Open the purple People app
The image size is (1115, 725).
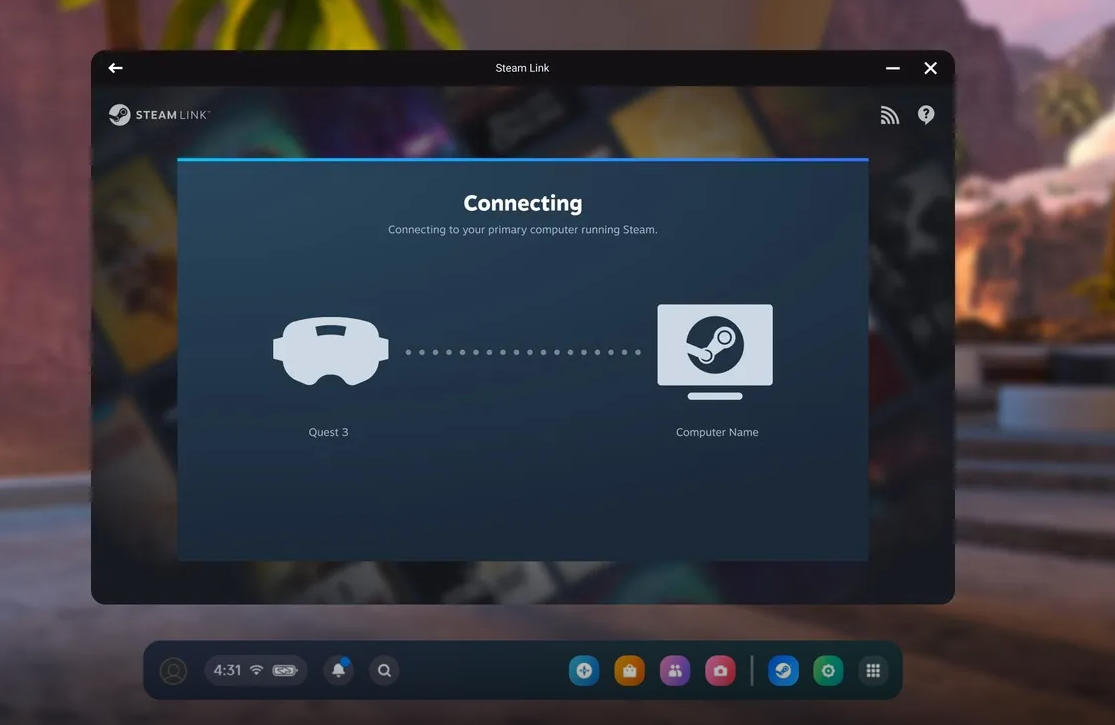pyautogui.click(x=675, y=670)
